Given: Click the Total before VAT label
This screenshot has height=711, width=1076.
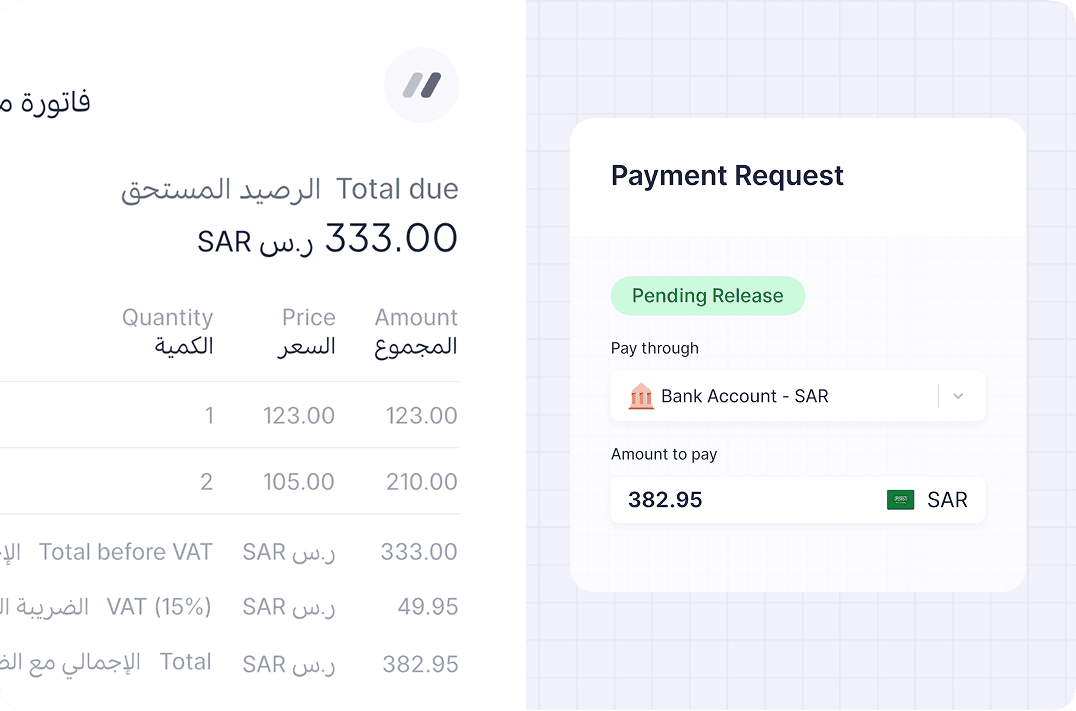Looking at the screenshot, I should pyautogui.click(x=126, y=552).
